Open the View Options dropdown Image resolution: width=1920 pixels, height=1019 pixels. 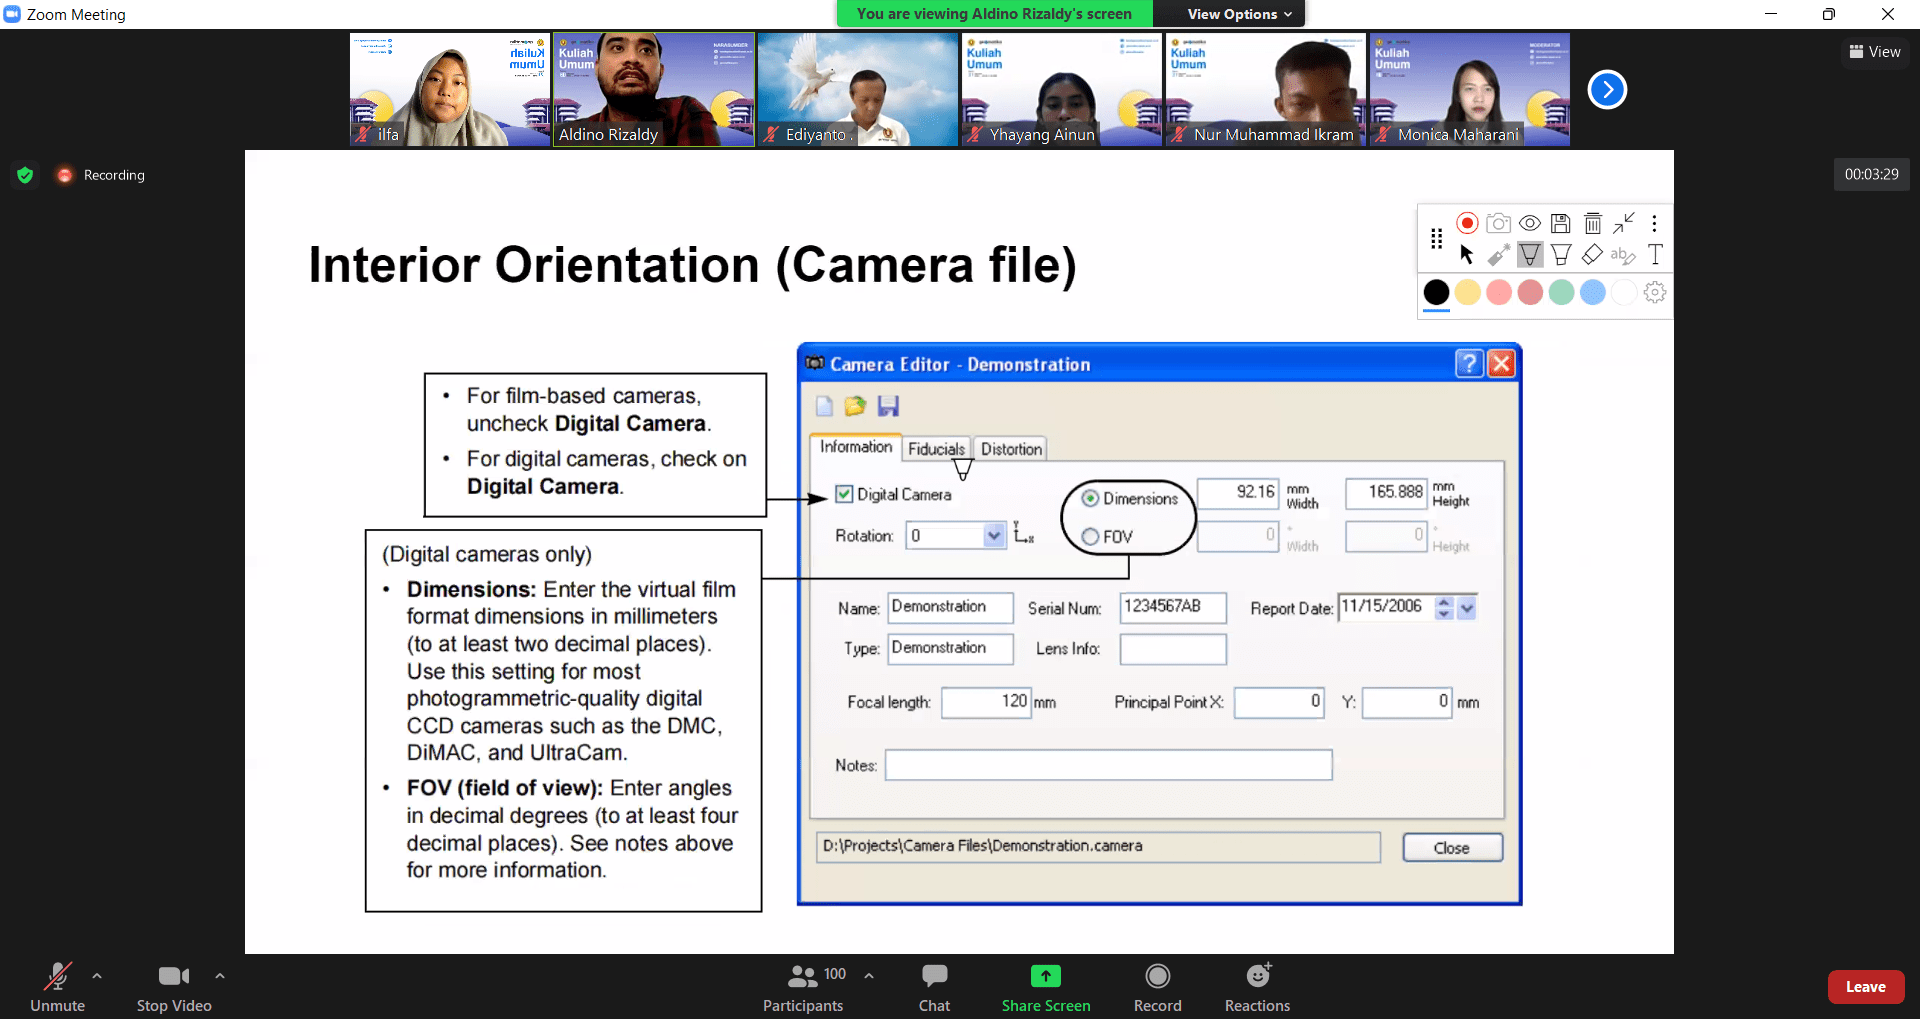coord(1239,14)
